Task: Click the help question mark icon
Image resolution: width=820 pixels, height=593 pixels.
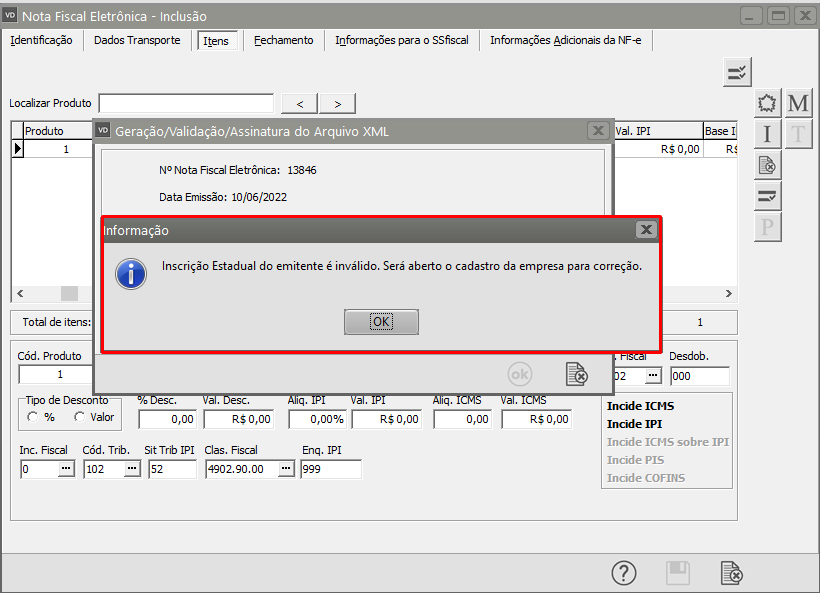Action: pos(624,572)
